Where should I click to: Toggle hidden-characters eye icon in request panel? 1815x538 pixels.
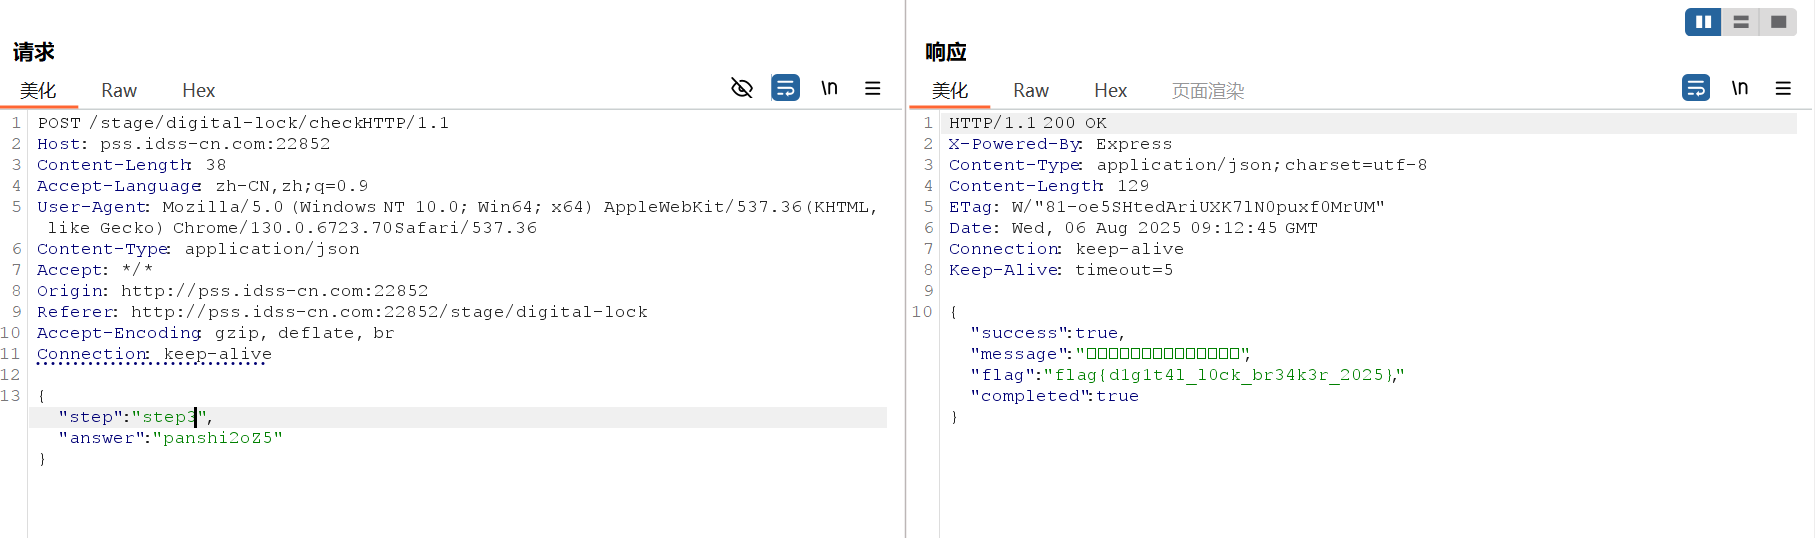click(741, 88)
